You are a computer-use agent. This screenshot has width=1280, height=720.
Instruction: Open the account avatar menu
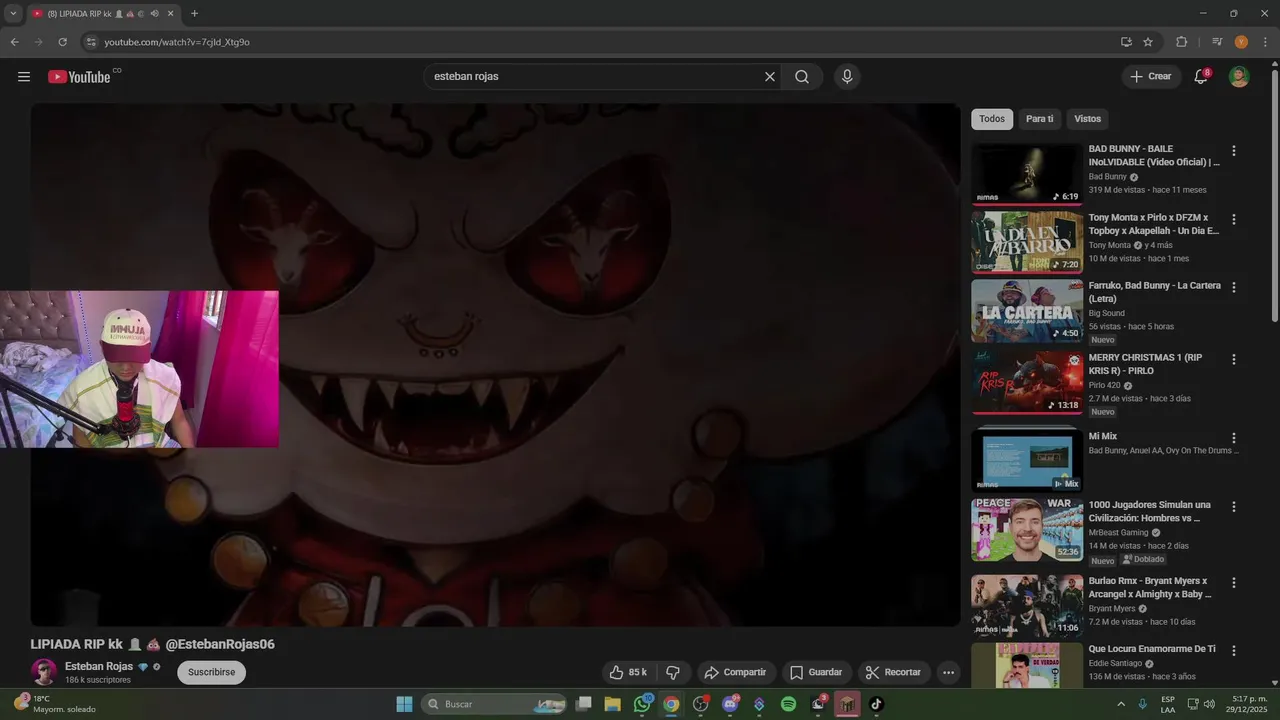1239,77
